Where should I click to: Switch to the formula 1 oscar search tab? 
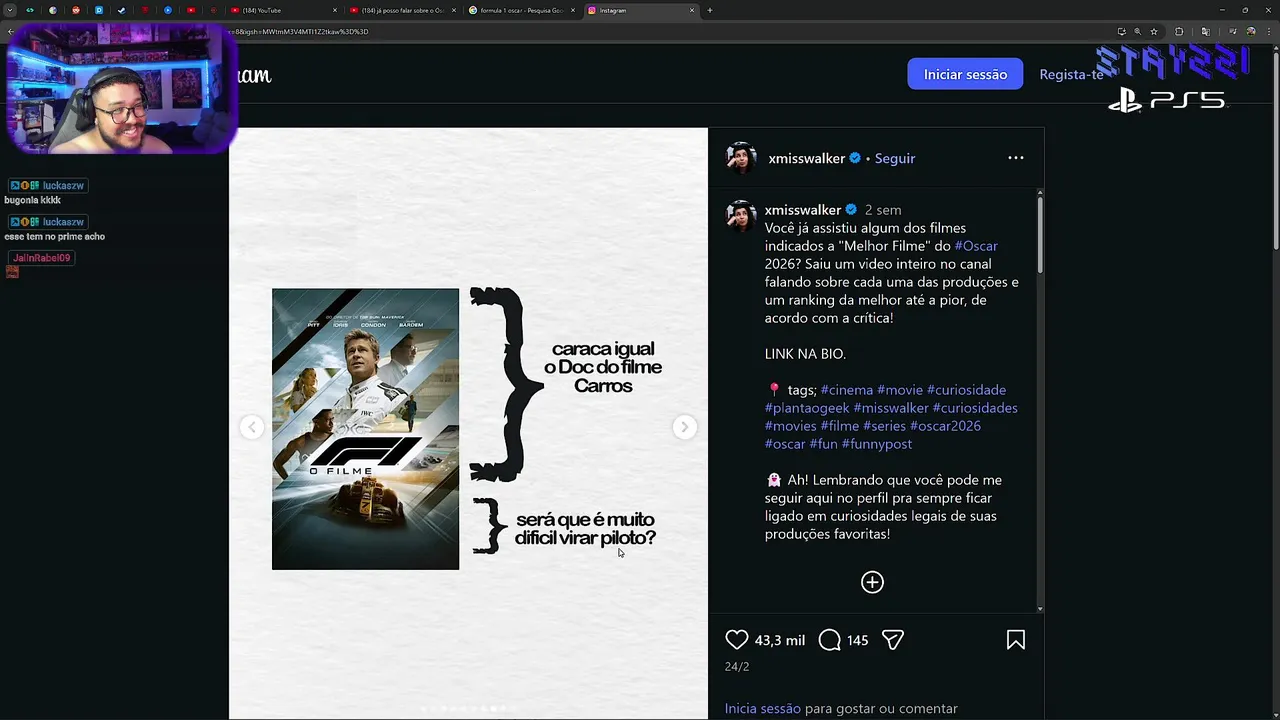tap(522, 10)
